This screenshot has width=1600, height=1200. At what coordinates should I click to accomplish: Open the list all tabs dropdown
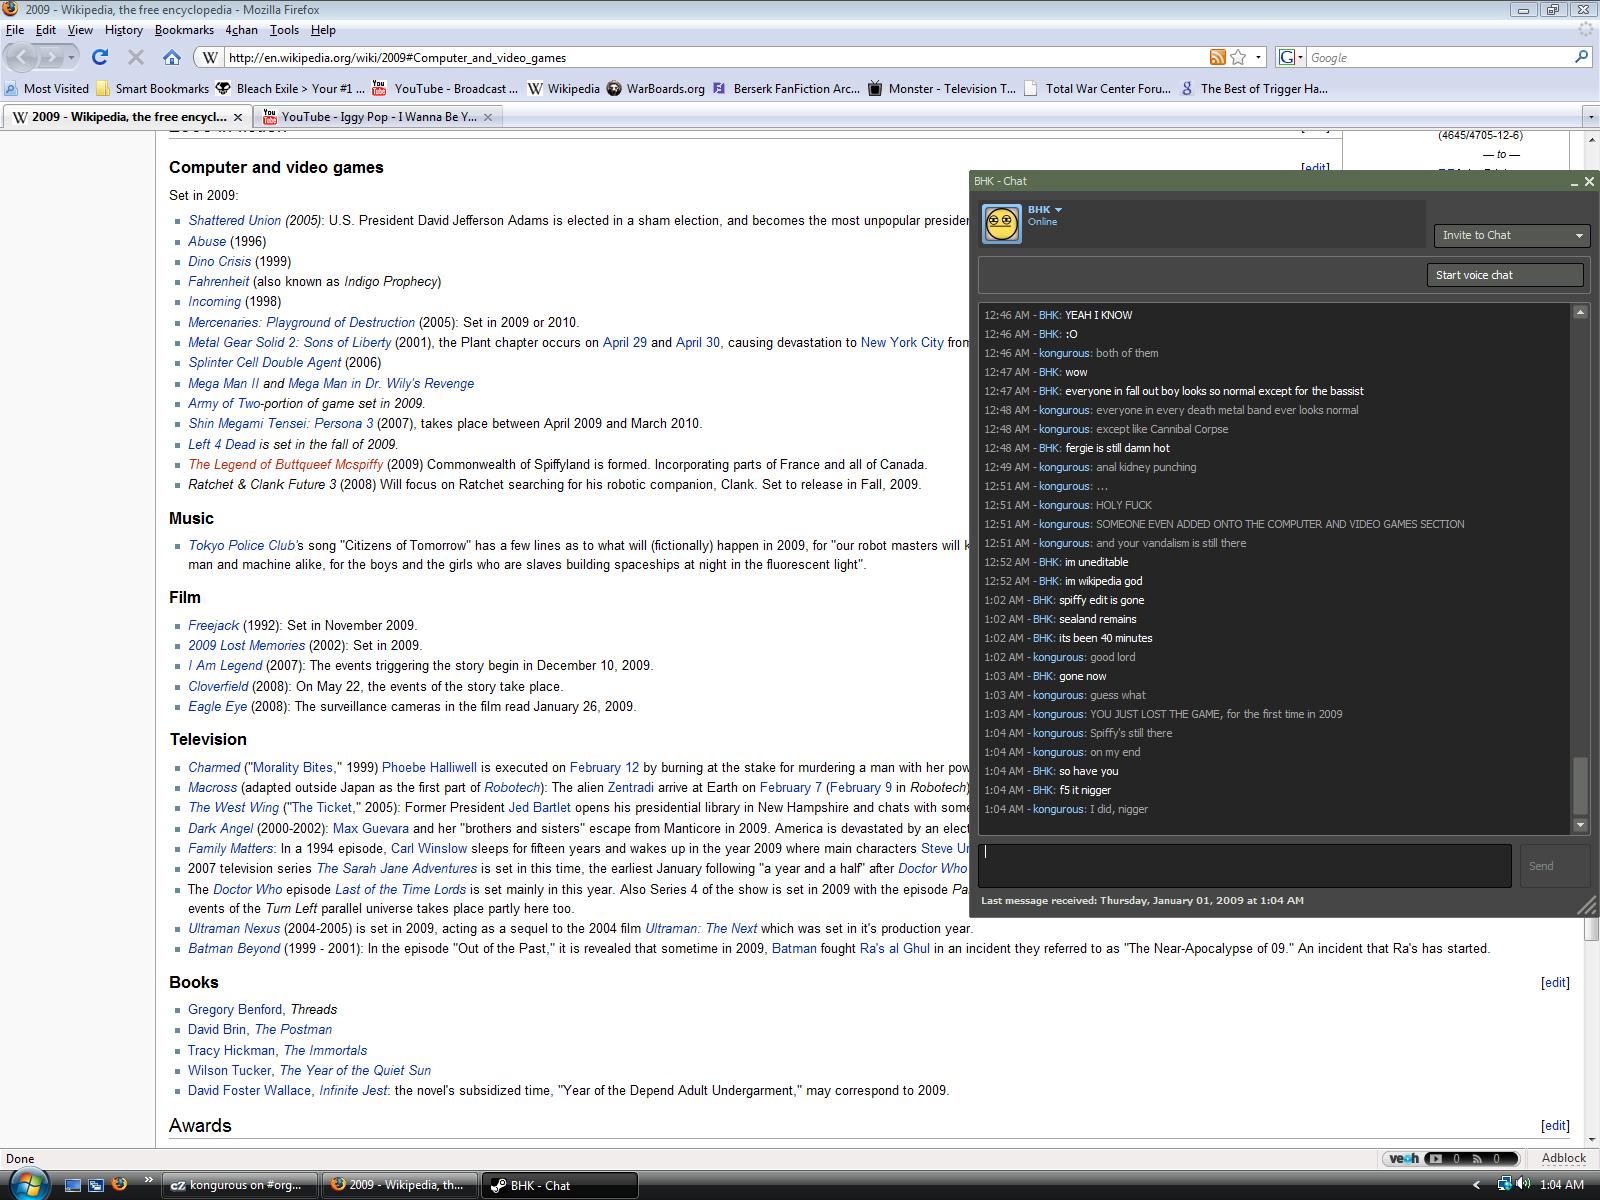click(1589, 117)
